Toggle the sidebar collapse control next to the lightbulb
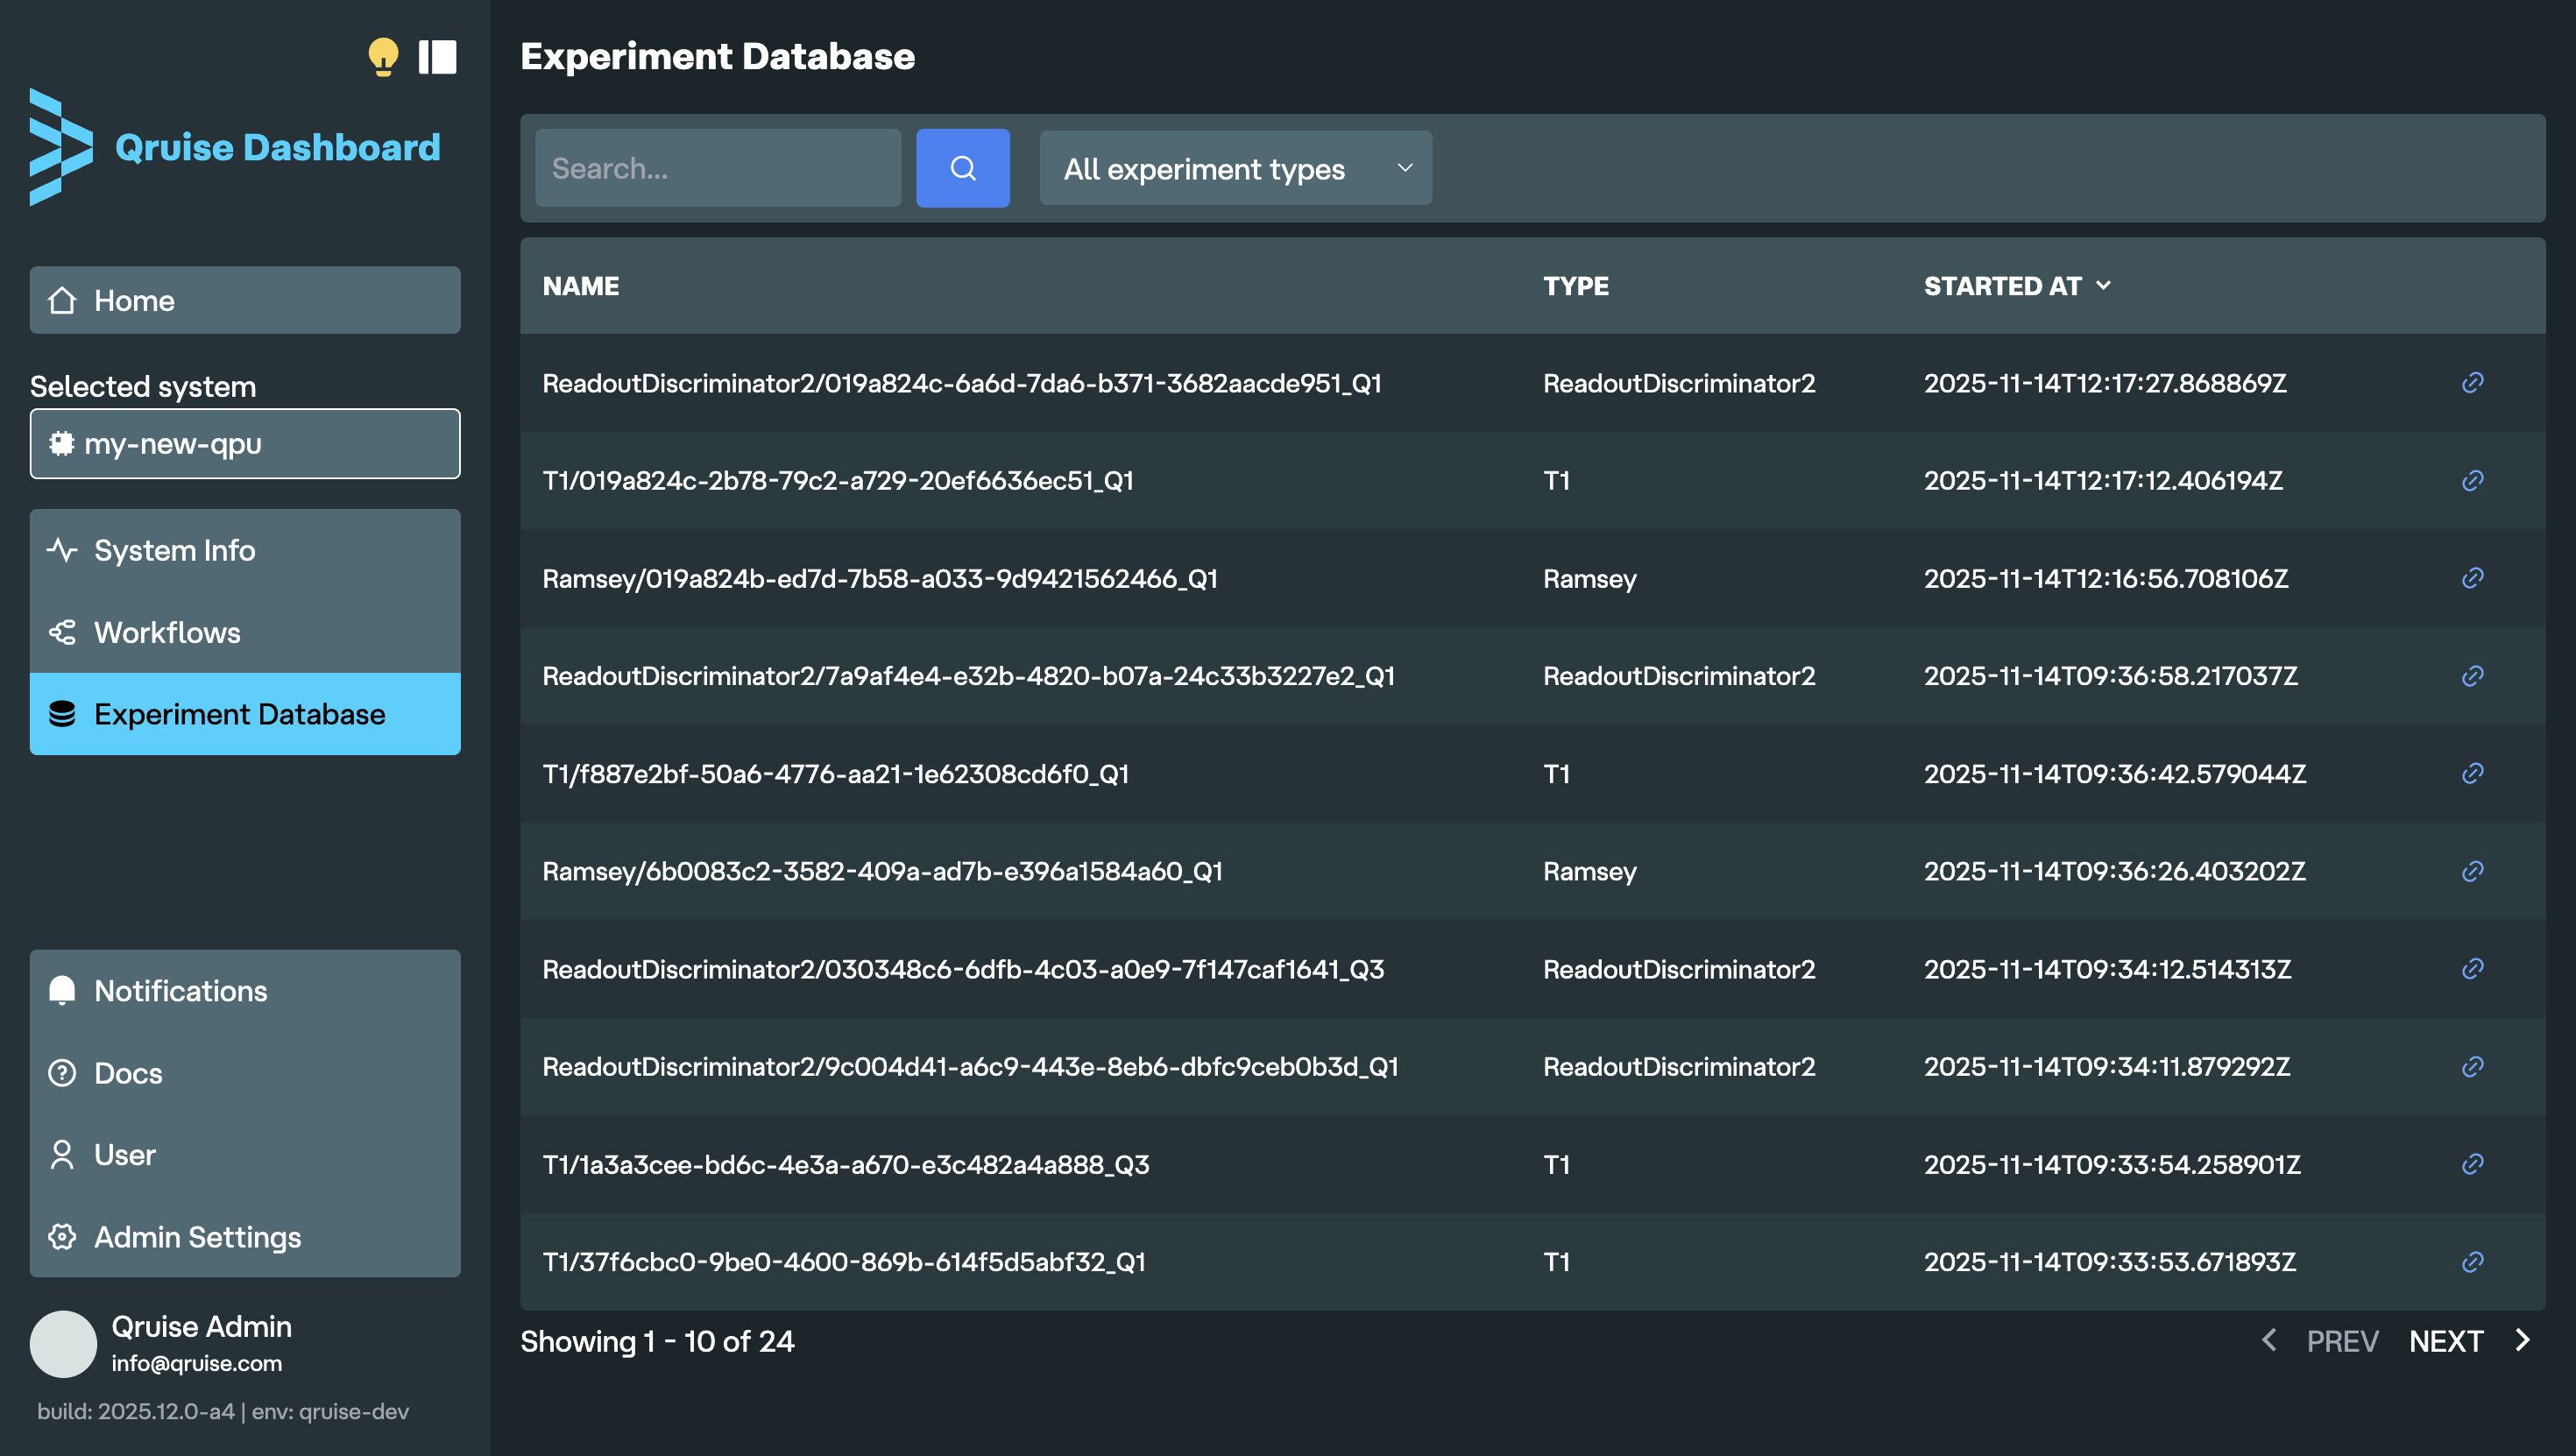Viewport: 2576px width, 1456px height. [437, 57]
